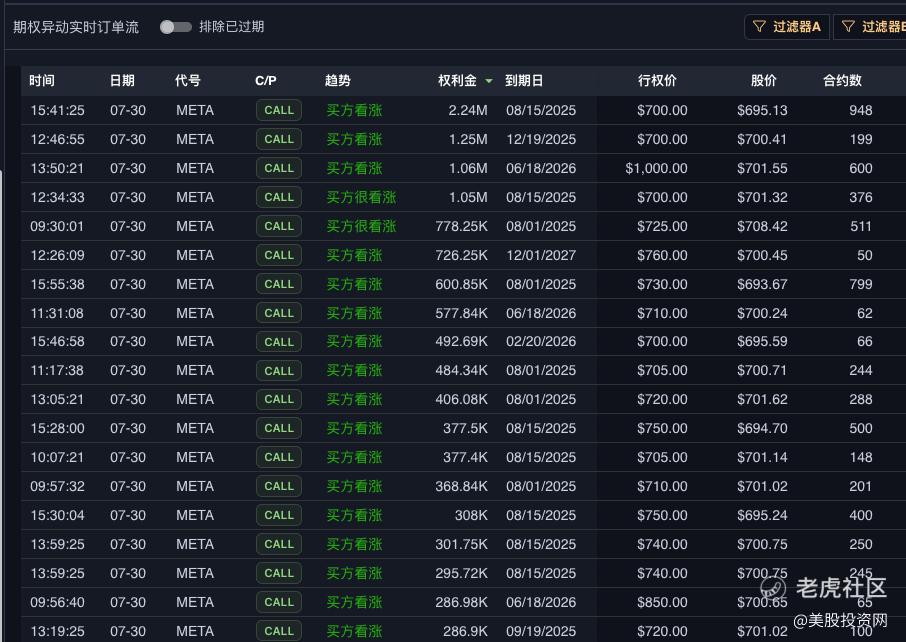The image size is (906, 642).
Task: Click the 778.25K premium value
Action: pyautogui.click(x=461, y=226)
